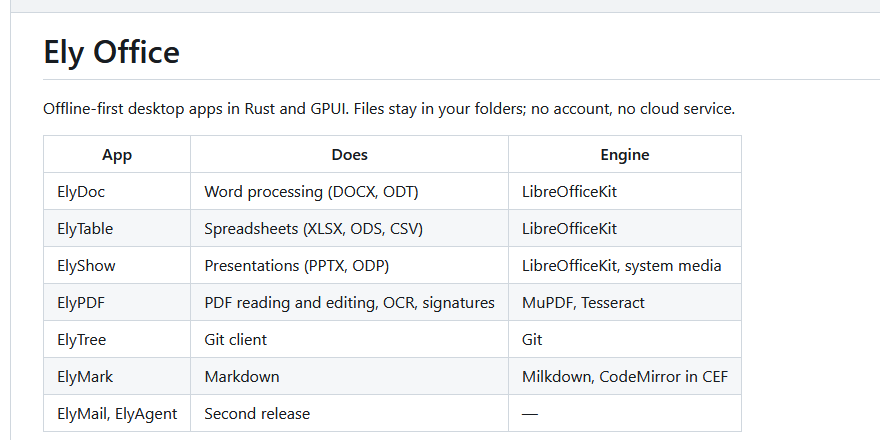Click the Markdown cell
Viewport: 880px width, 440px height.
pyautogui.click(x=349, y=377)
